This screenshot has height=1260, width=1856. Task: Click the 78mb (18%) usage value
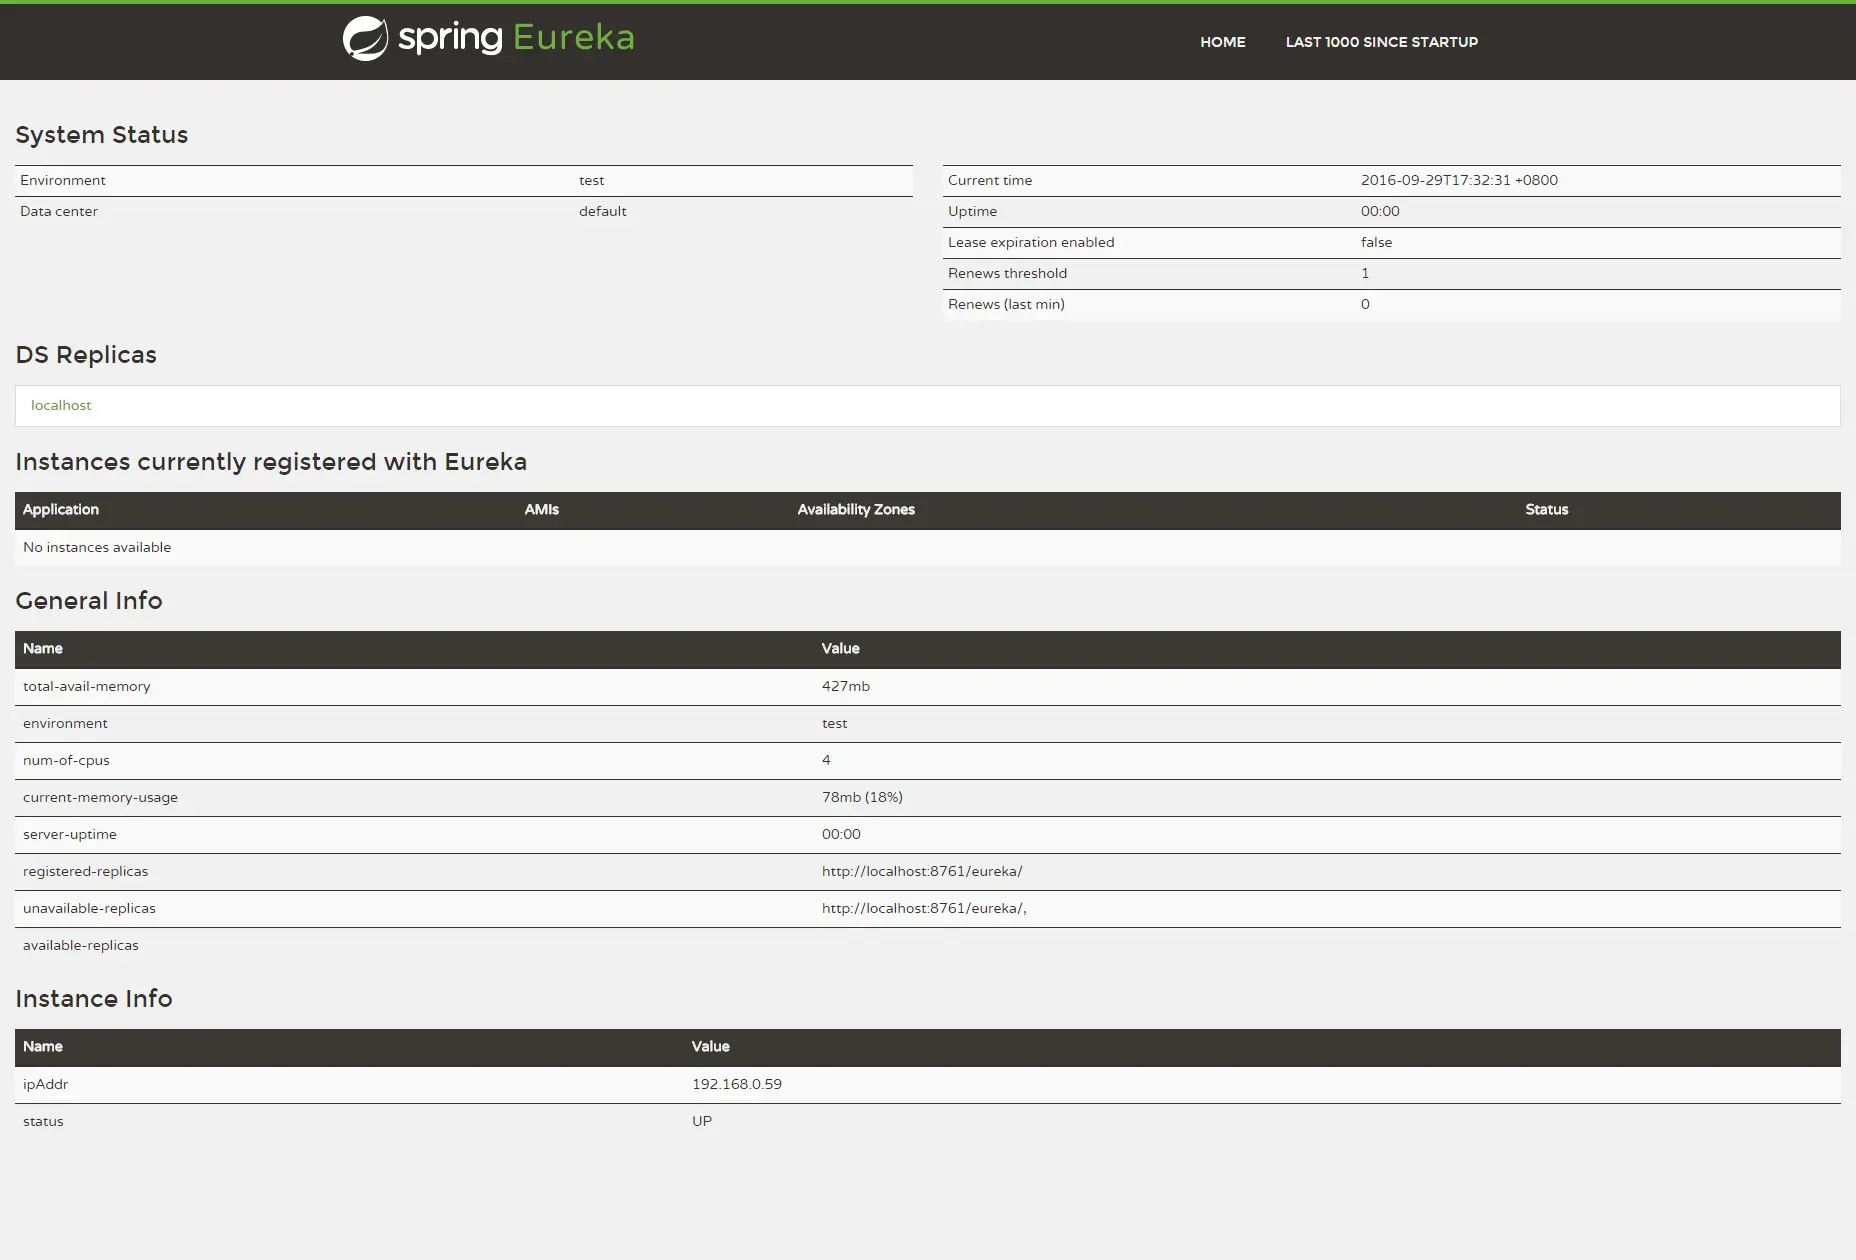coord(862,797)
